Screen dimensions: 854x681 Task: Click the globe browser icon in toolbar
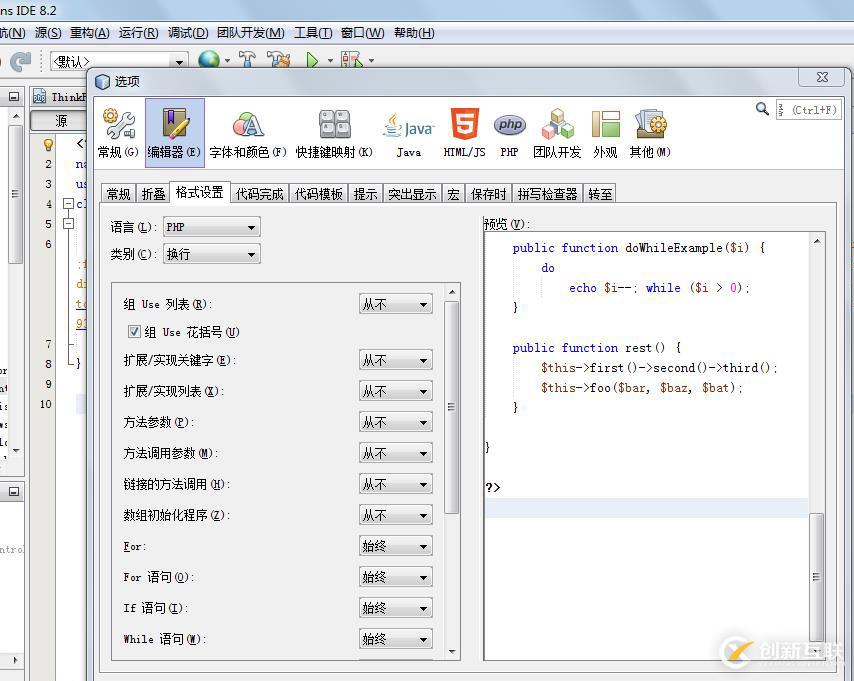click(x=209, y=59)
